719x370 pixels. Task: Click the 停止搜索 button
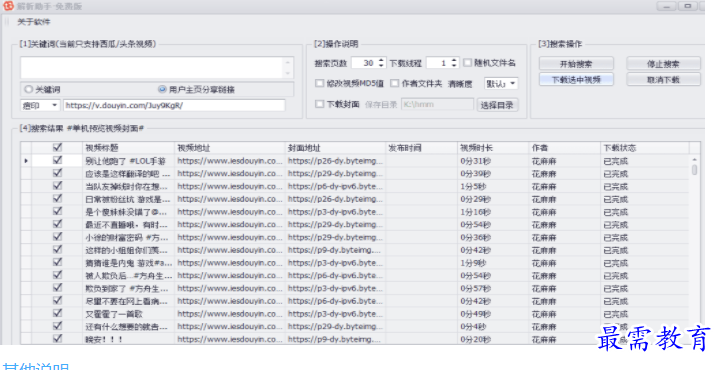664,64
